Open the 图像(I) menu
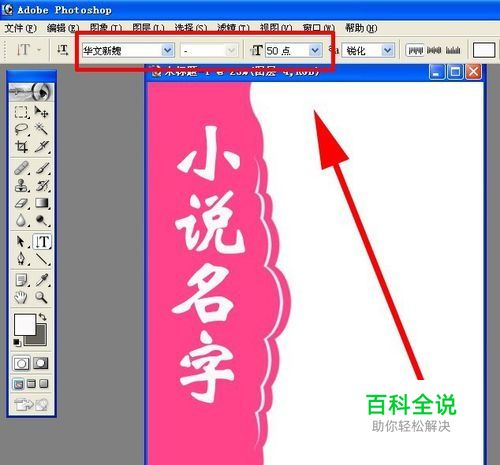Screen dimensions: 500x465 [x=106, y=28]
